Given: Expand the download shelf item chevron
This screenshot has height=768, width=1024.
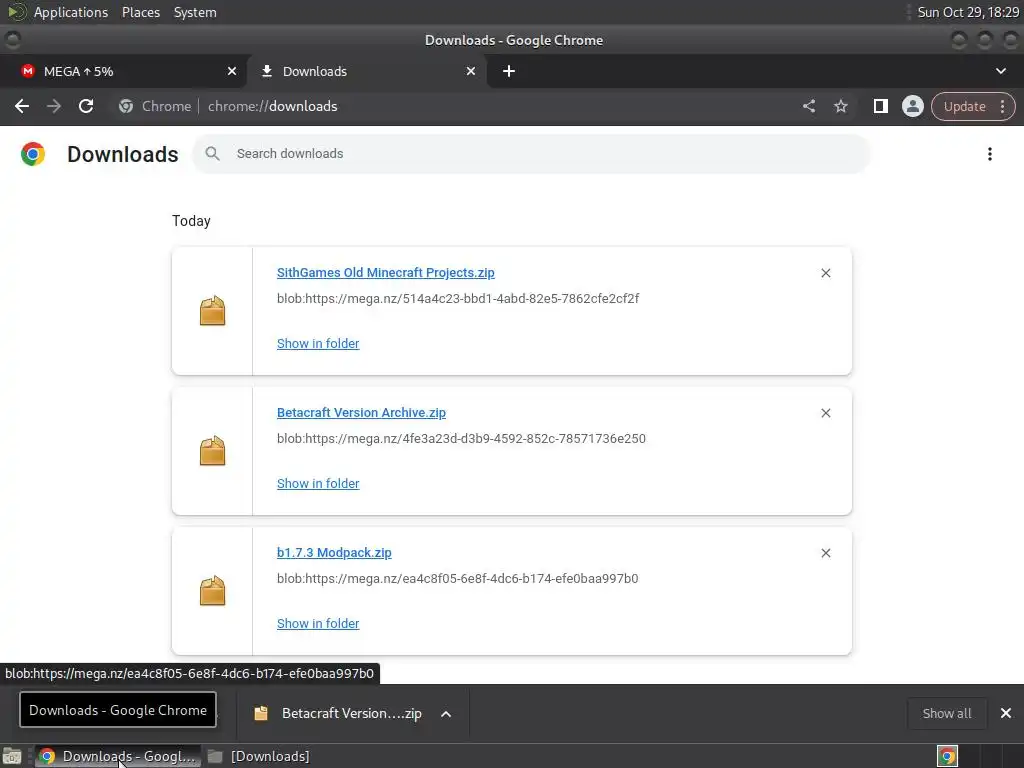Looking at the screenshot, I should tap(446, 714).
